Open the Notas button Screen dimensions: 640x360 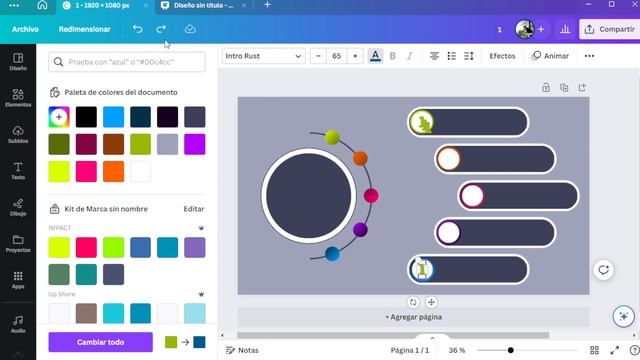point(242,350)
